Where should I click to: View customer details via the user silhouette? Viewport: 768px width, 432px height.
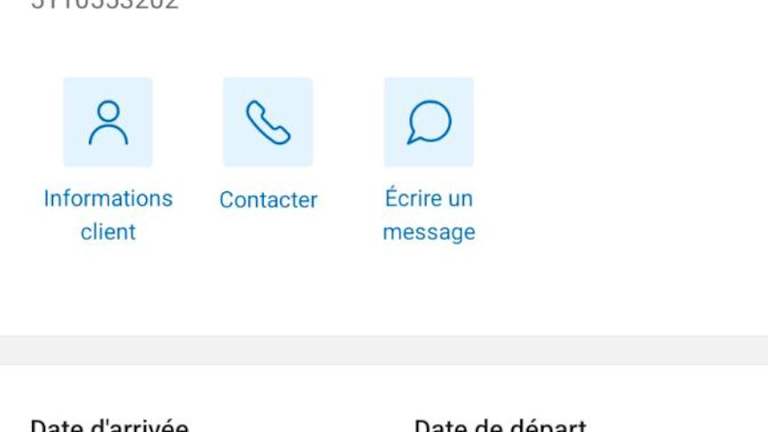click(108, 122)
